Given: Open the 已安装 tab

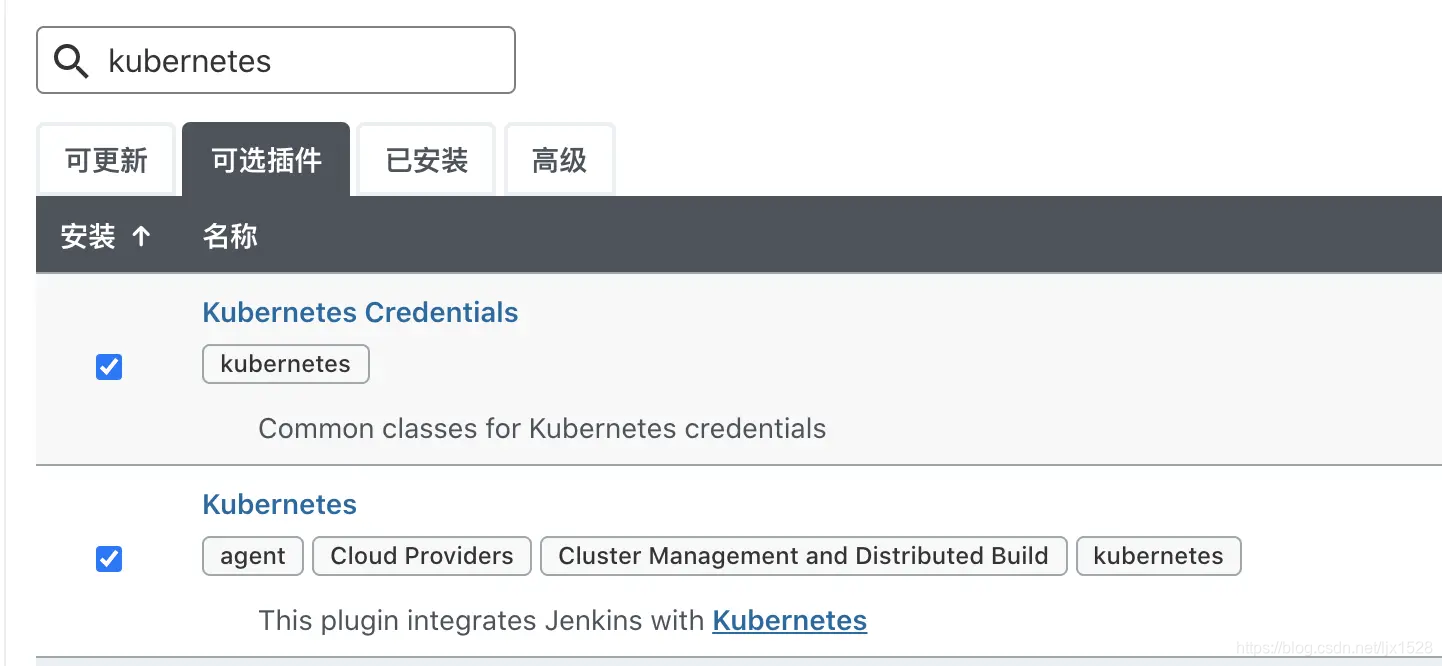Looking at the screenshot, I should pos(427,160).
